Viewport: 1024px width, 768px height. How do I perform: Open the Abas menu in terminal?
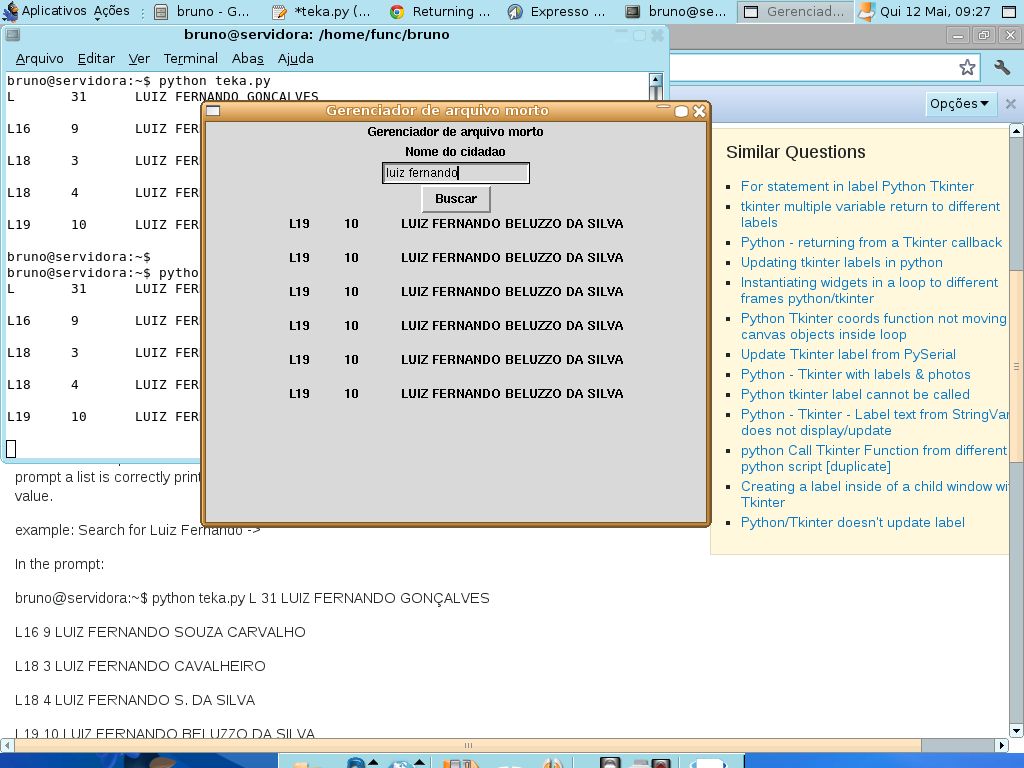point(248,59)
